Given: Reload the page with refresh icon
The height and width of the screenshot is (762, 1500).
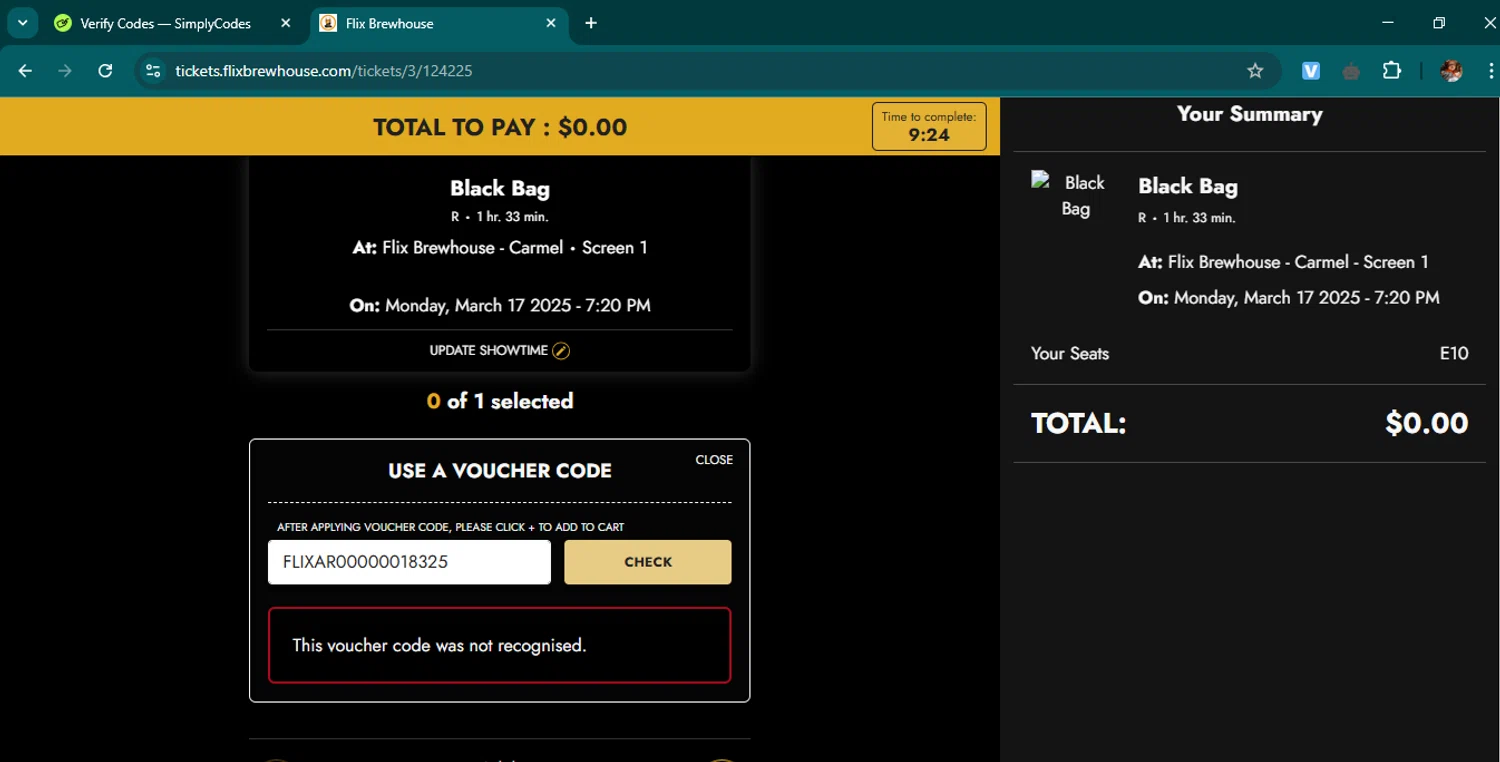Looking at the screenshot, I should point(105,71).
